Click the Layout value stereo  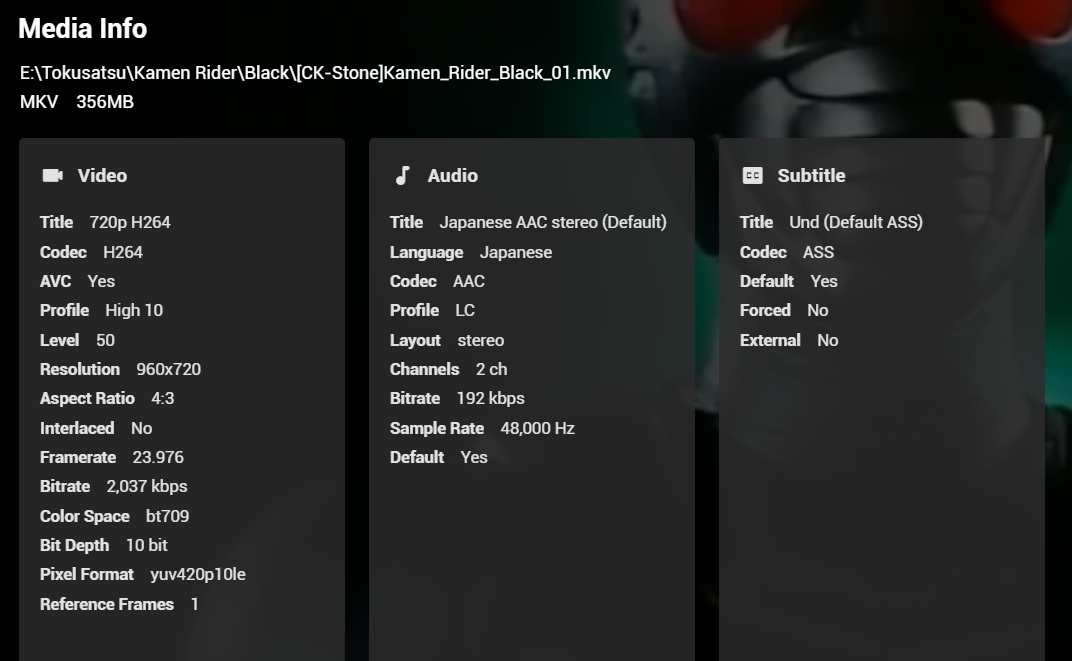[481, 340]
